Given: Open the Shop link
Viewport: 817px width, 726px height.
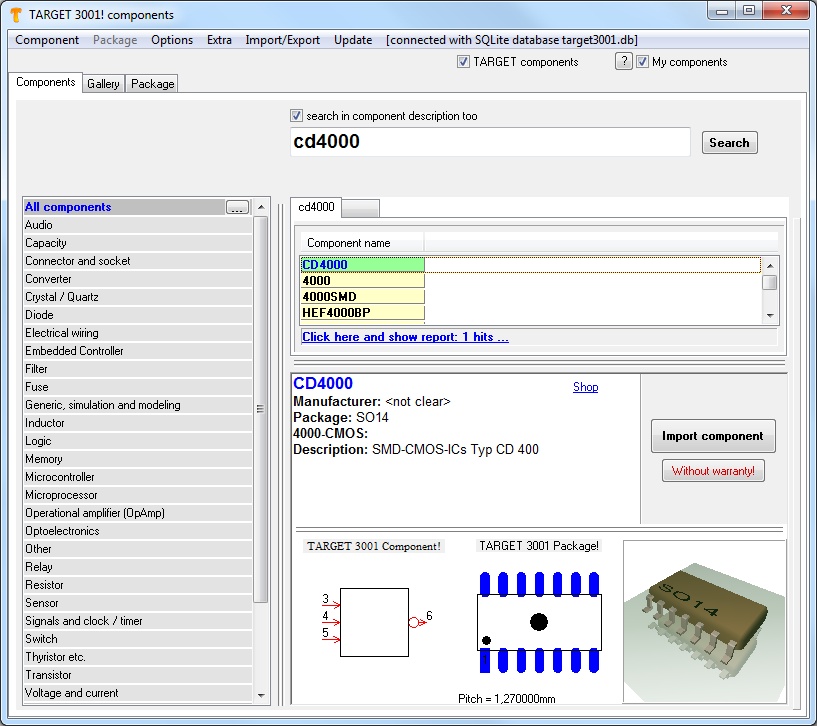Looking at the screenshot, I should pos(585,387).
